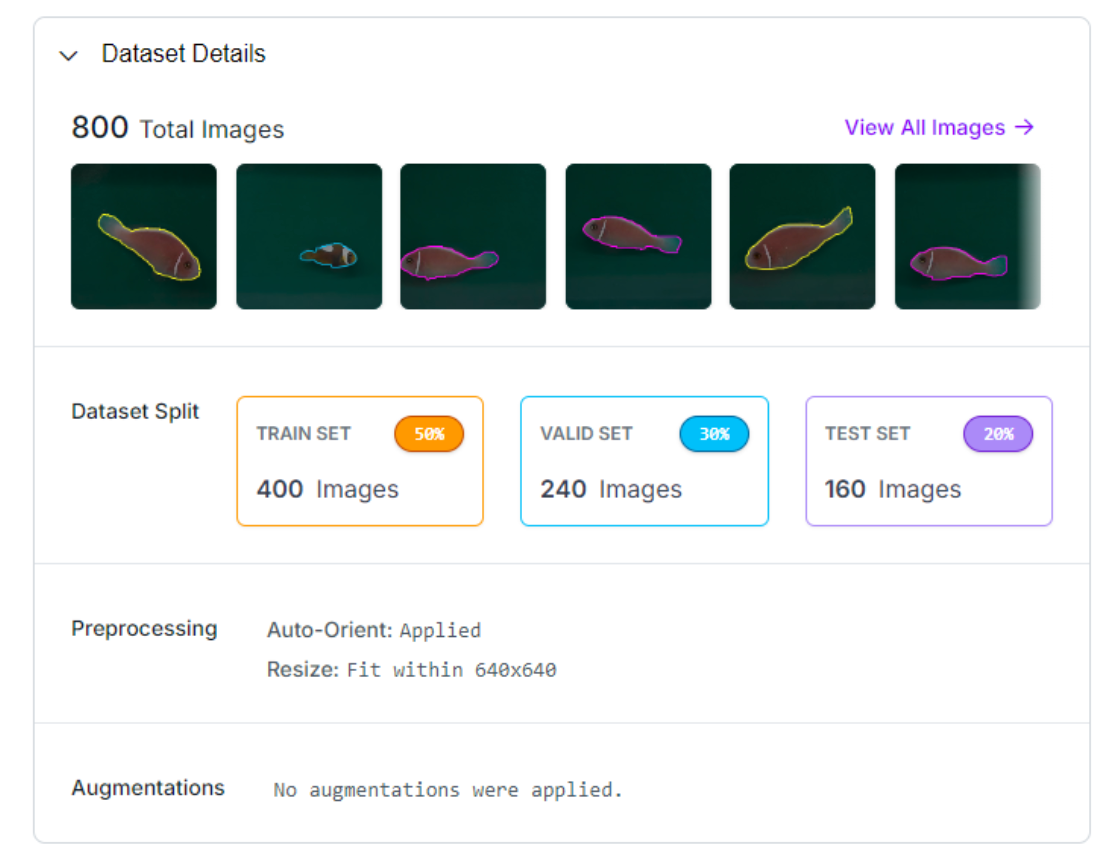Click the 800 Total Images count

[x=177, y=129]
